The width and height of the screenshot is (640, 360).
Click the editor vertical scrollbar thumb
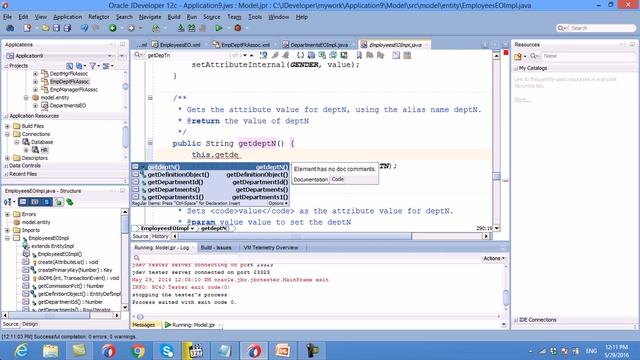click(x=496, y=176)
